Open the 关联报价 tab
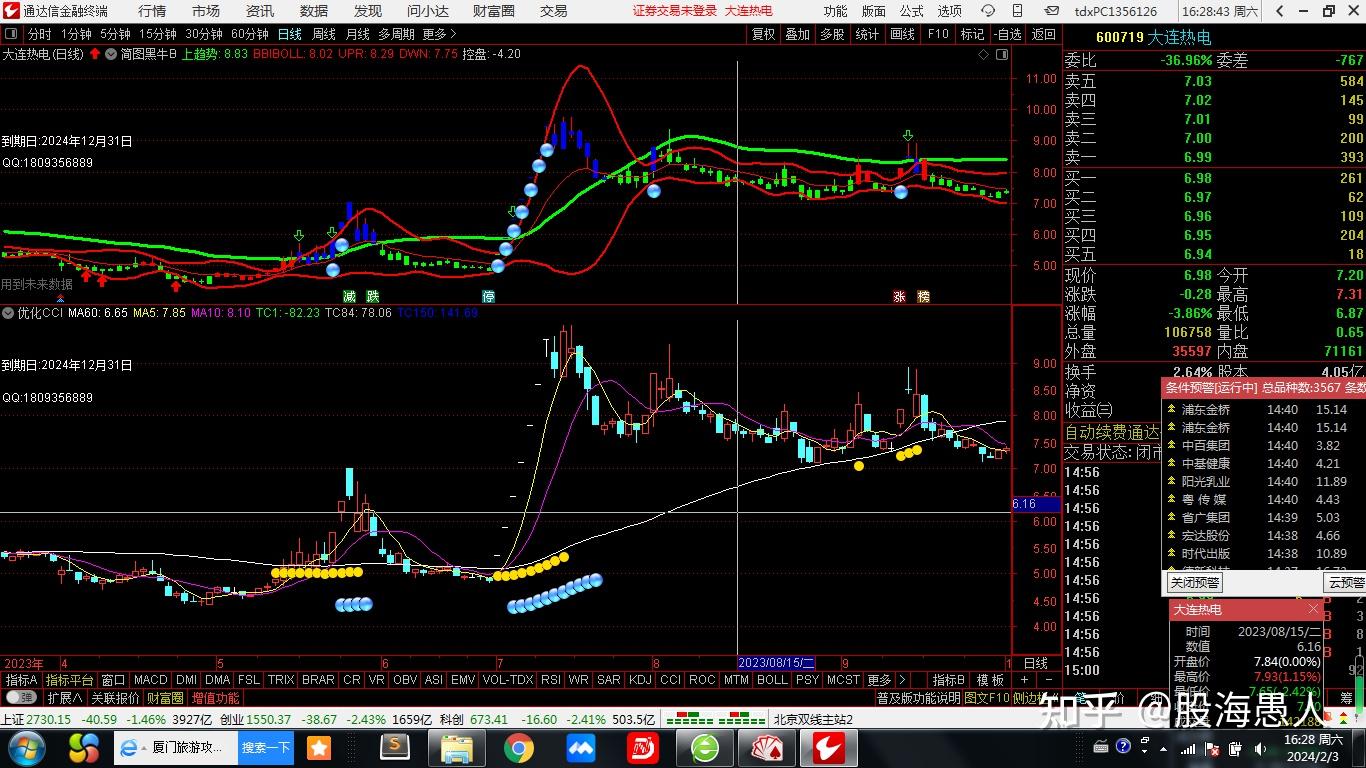The image size is (1366, 768). (x=115, y=698)
